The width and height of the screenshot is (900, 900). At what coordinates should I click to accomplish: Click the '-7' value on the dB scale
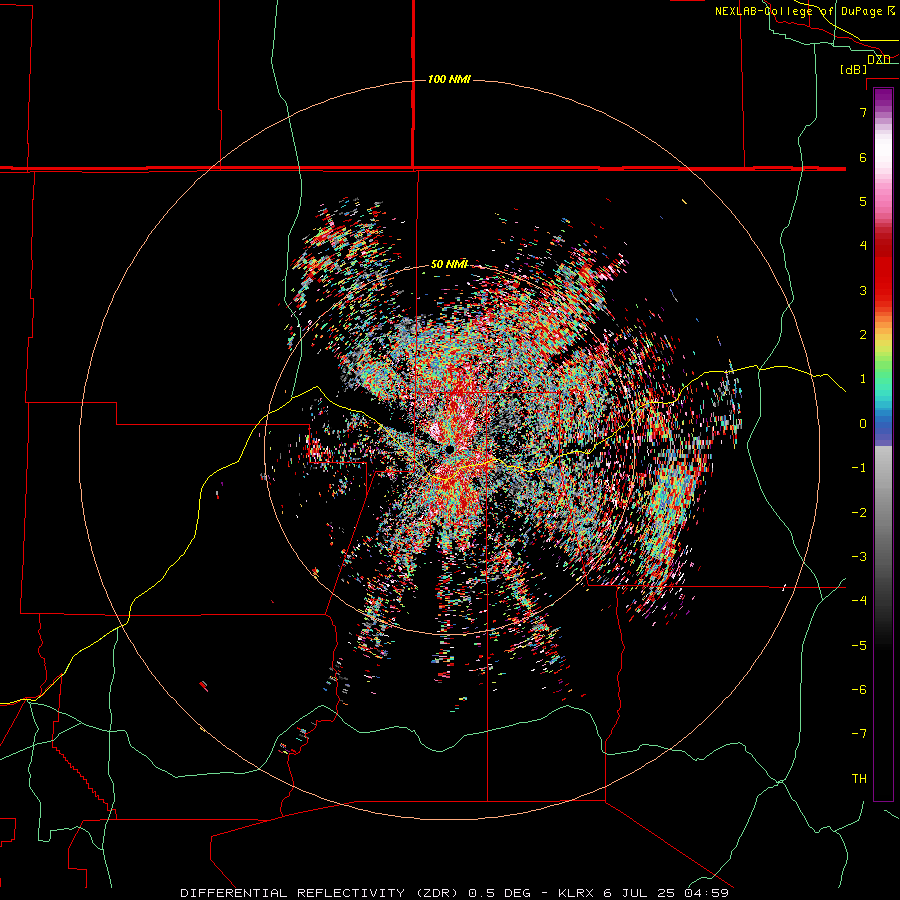pyautogui.click(x=859, y=734)
